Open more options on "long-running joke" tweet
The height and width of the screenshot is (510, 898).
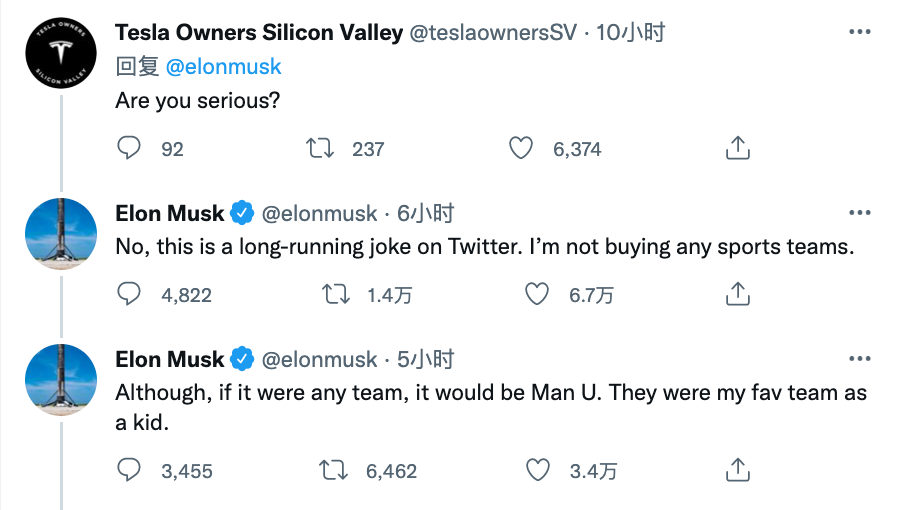859,213
